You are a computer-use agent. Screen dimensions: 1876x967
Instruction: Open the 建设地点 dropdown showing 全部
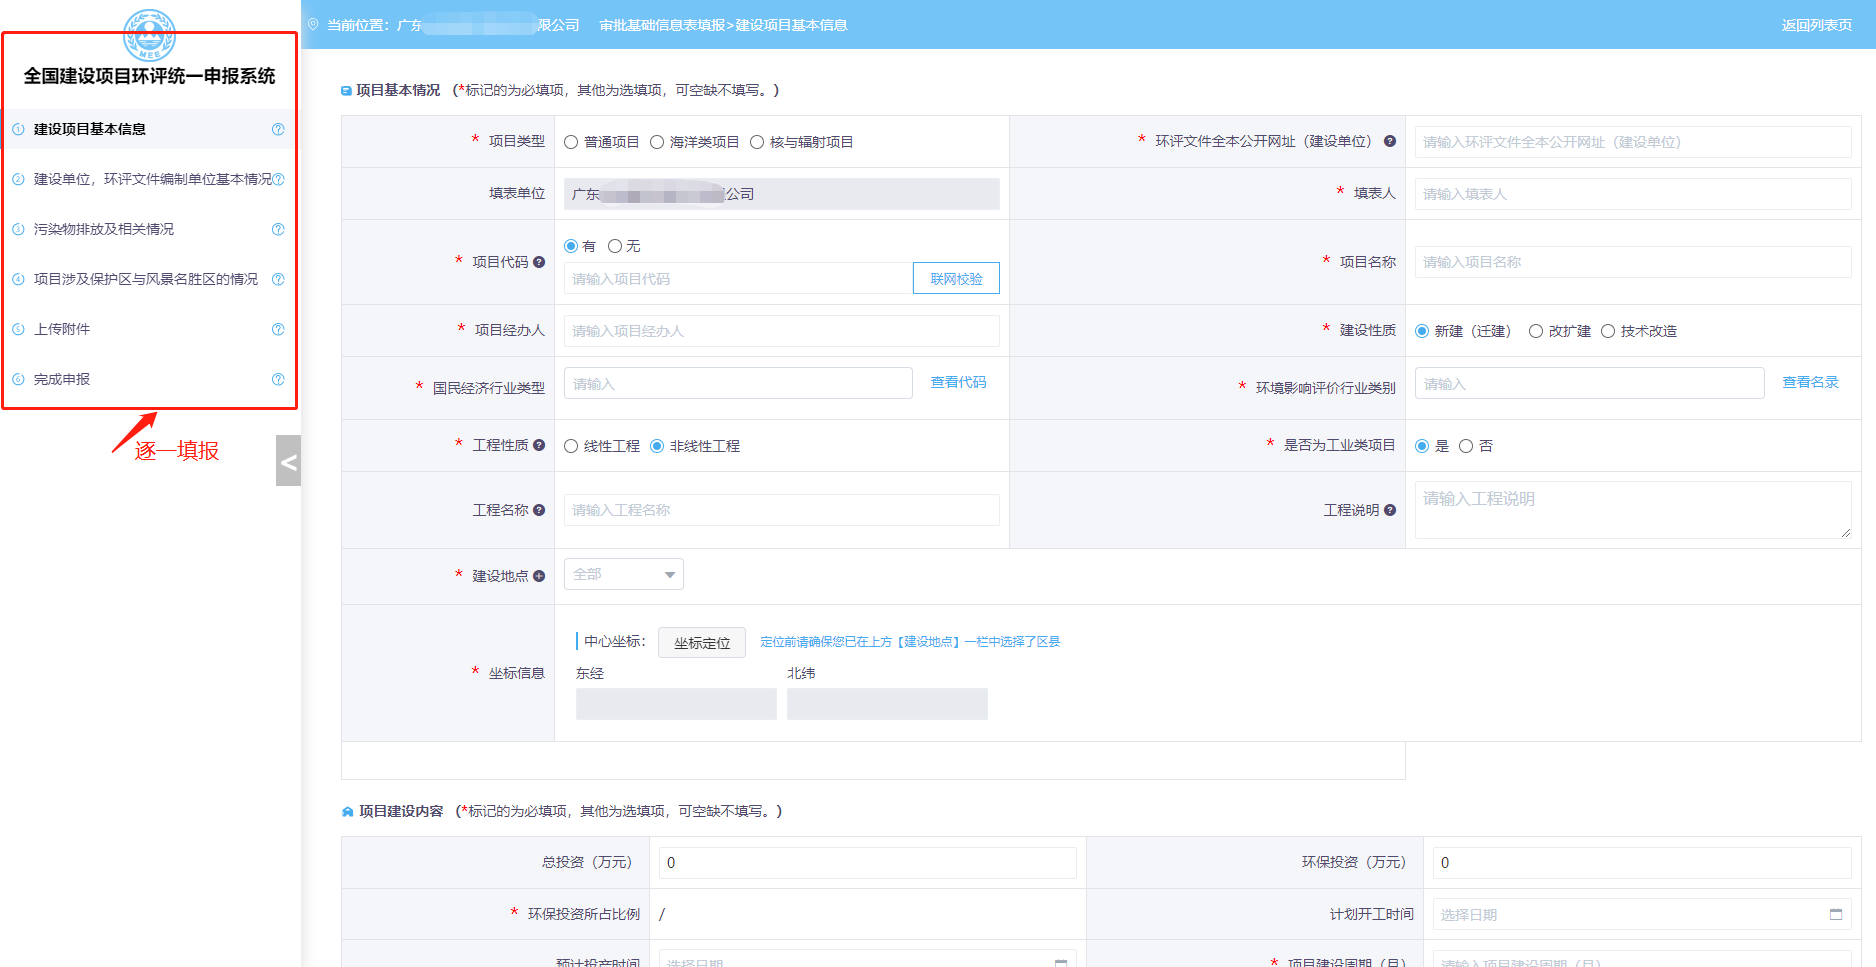[623, 574]
